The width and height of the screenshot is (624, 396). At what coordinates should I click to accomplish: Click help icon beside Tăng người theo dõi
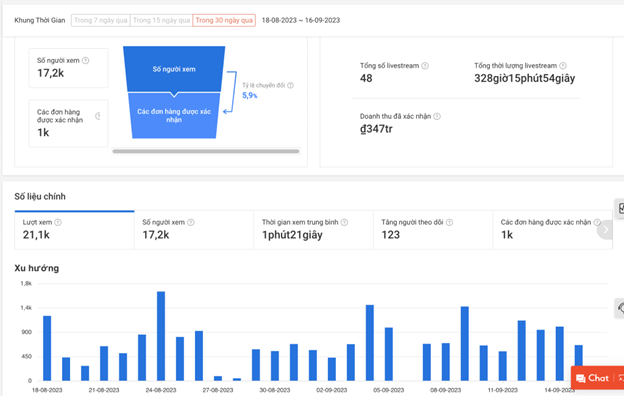point(449,222)
